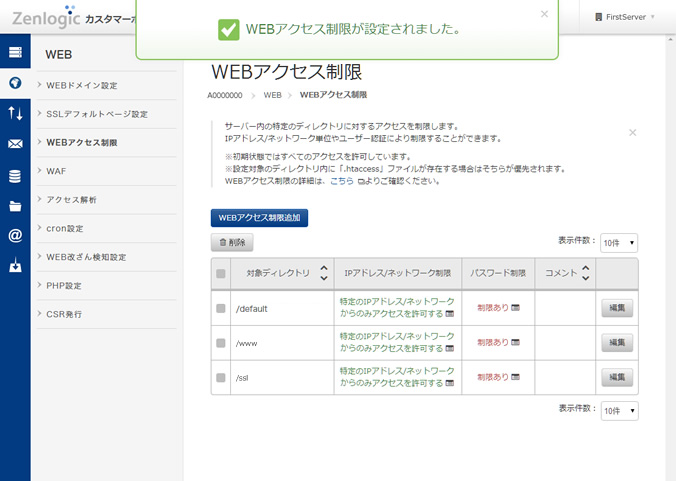Click the WEBアクセス制限追加 button
The image size is (676, 481).
259,218
